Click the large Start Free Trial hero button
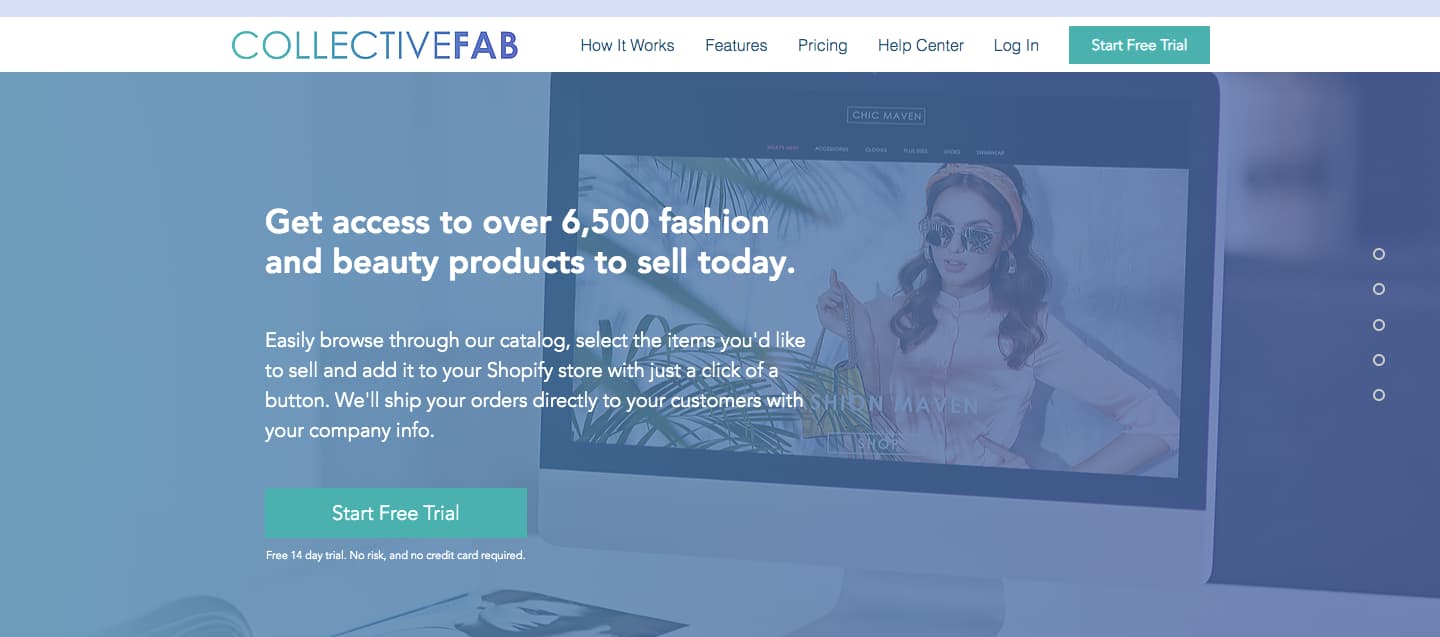Viewport: 1440px width, 637px height. point(396,513)
